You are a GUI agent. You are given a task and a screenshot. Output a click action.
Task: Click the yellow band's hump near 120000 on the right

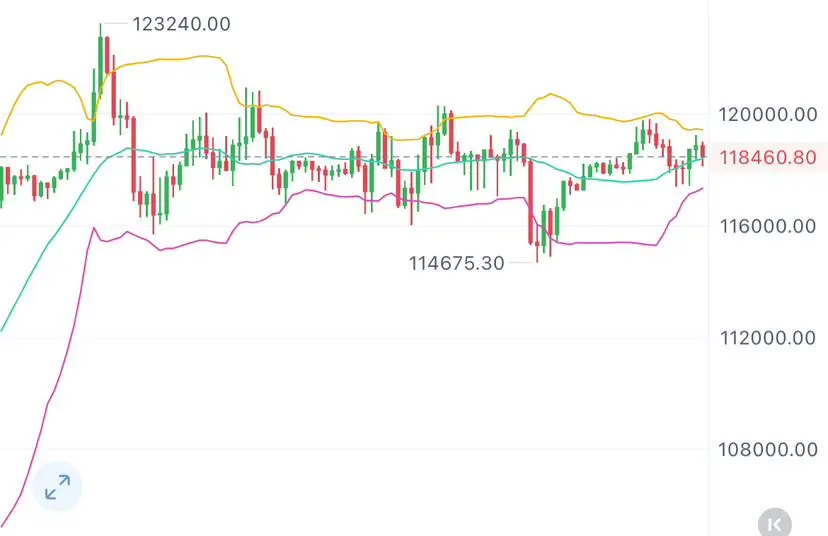point(551,95)
